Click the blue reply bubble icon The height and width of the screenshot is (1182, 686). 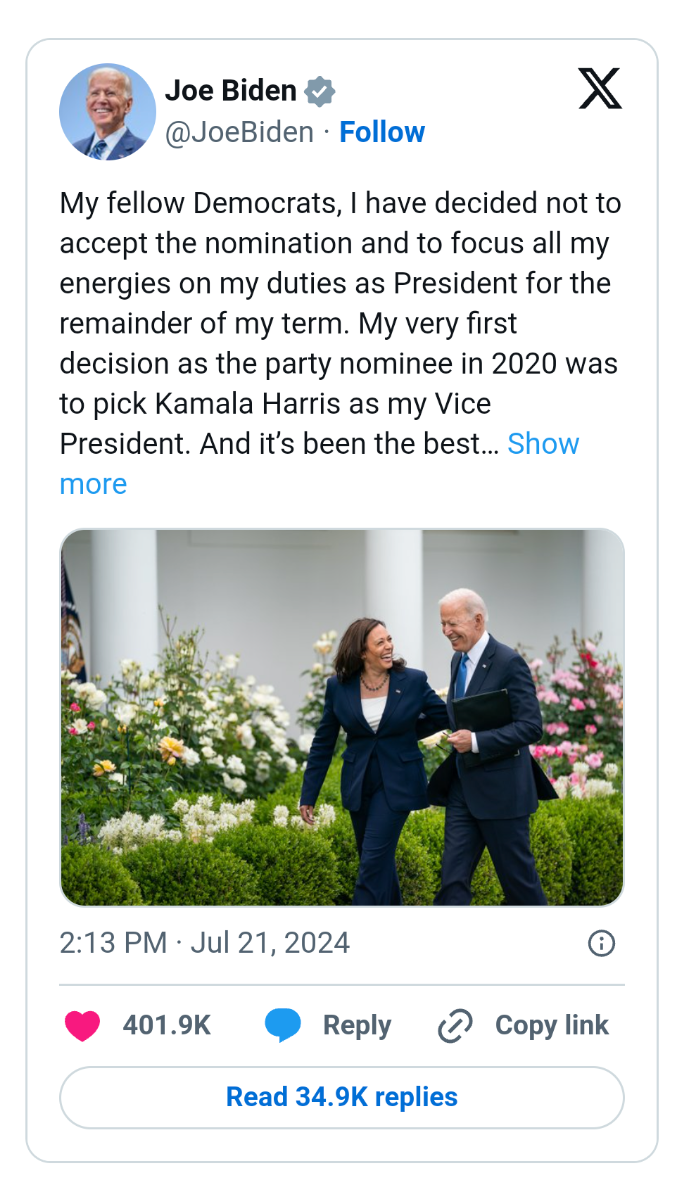coord(283,1026)
